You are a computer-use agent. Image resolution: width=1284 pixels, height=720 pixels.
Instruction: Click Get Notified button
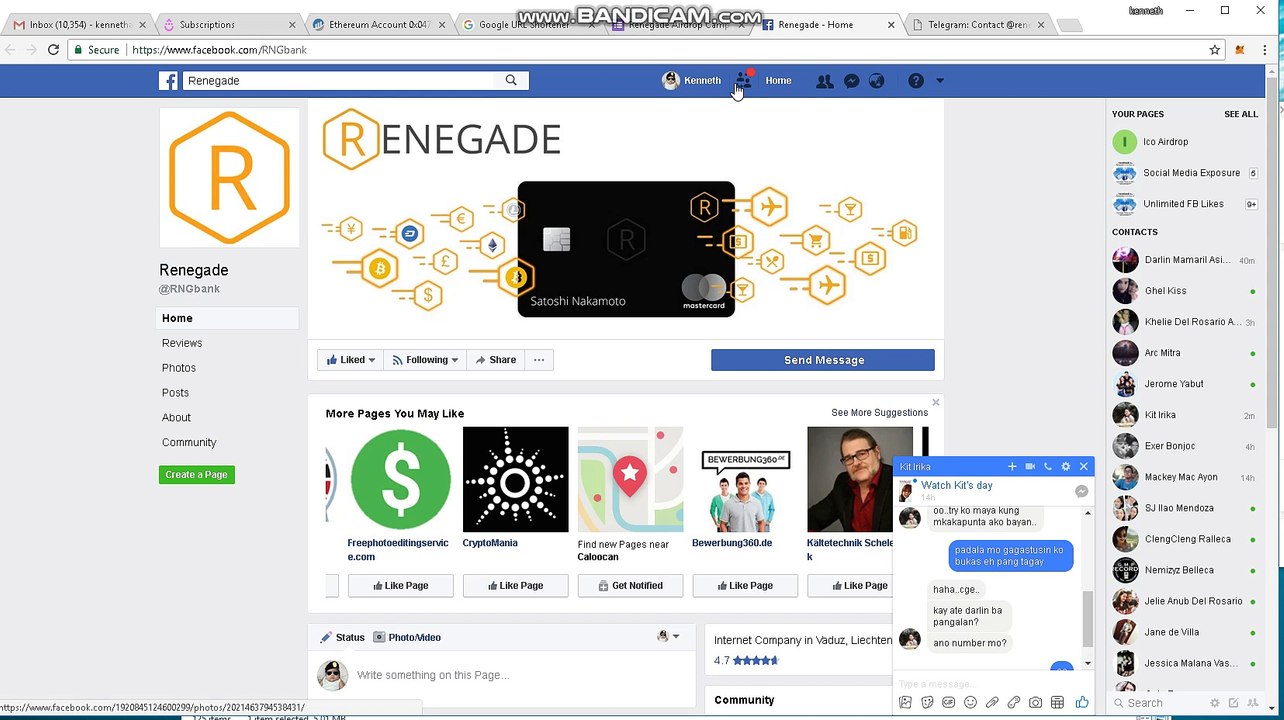630,586
